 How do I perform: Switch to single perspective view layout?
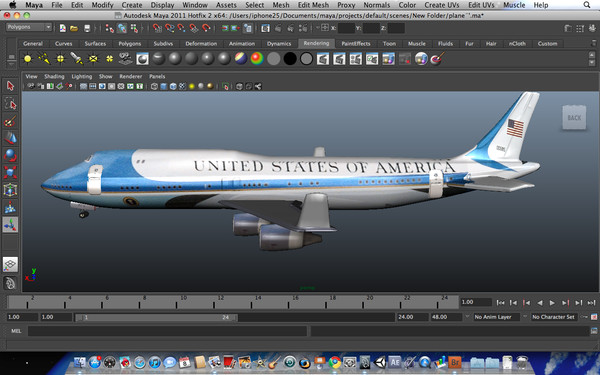10,264
